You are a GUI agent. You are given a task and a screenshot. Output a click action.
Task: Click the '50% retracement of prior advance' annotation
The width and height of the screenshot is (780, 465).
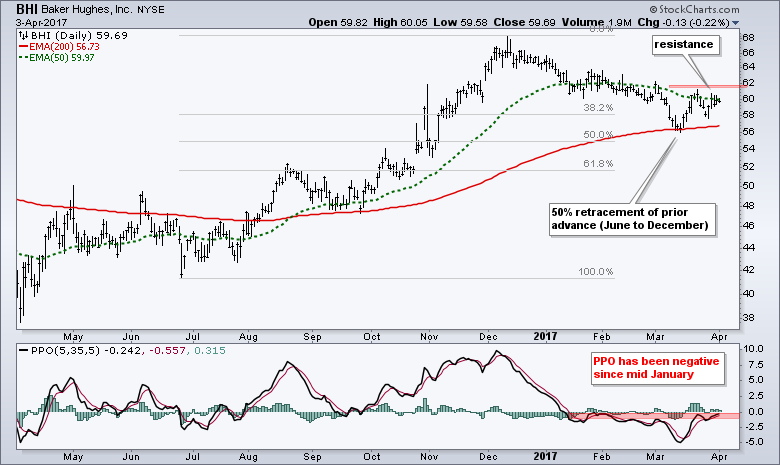[x=632, y=219]
